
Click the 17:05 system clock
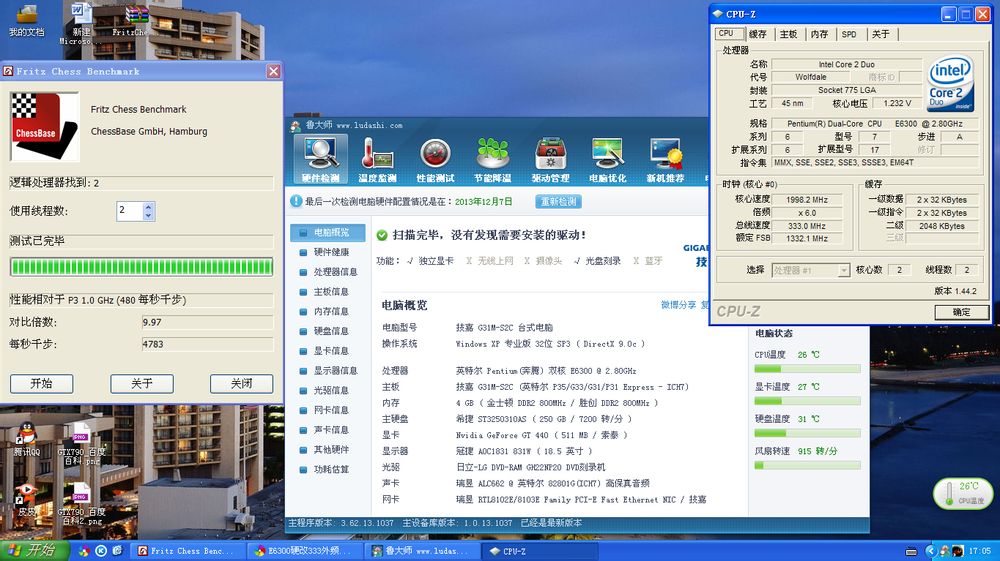pos(980,551)
